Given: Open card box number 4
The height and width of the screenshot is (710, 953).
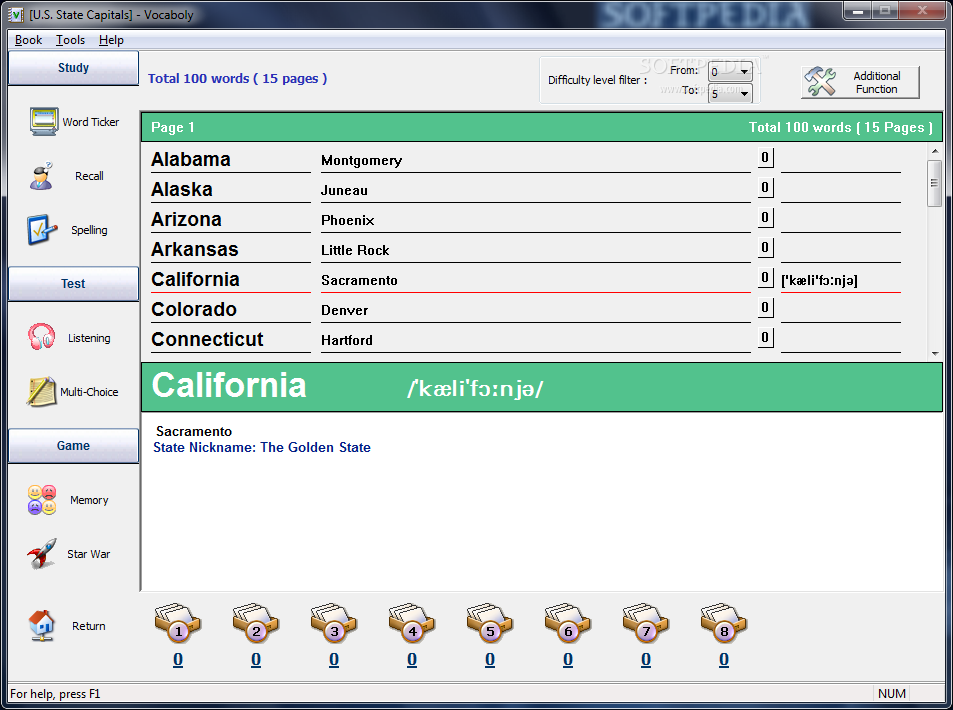Looking at the screenshot, I should [x=411, y=623].
